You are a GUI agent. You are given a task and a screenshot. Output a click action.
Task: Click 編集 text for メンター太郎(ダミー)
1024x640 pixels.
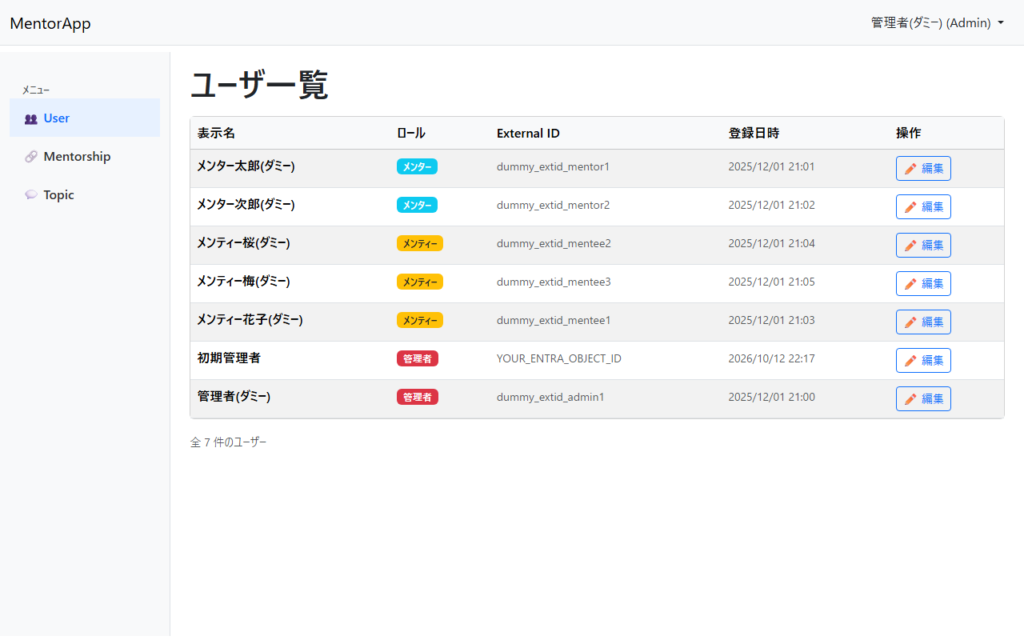coord(933,168)
